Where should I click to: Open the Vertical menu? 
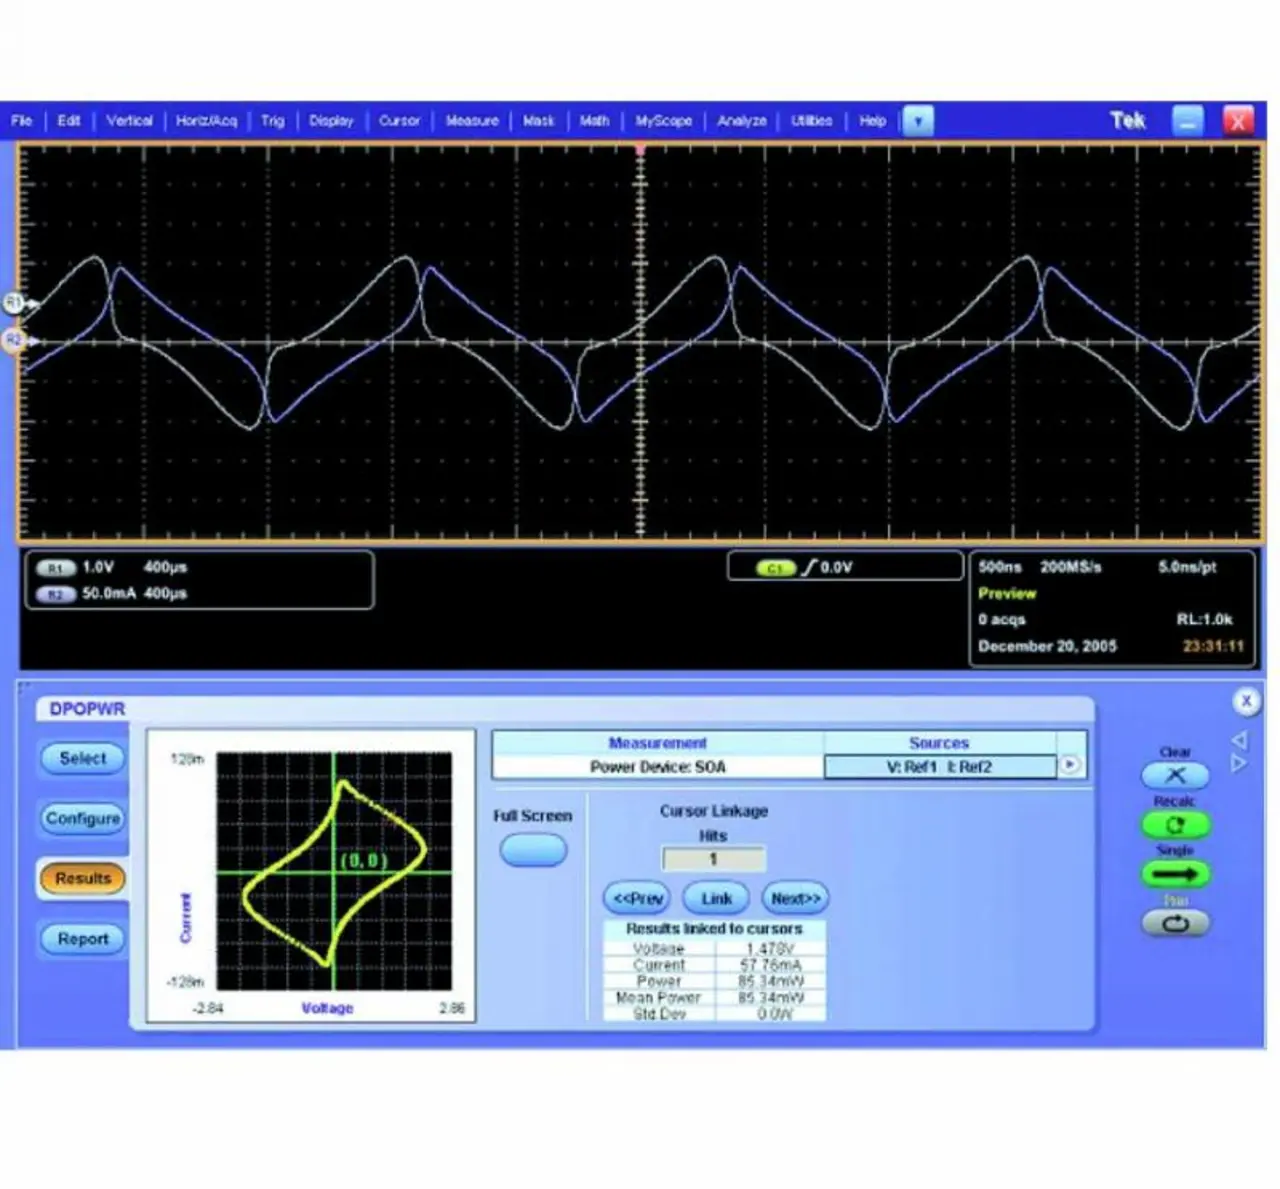(x=130, y=121)
